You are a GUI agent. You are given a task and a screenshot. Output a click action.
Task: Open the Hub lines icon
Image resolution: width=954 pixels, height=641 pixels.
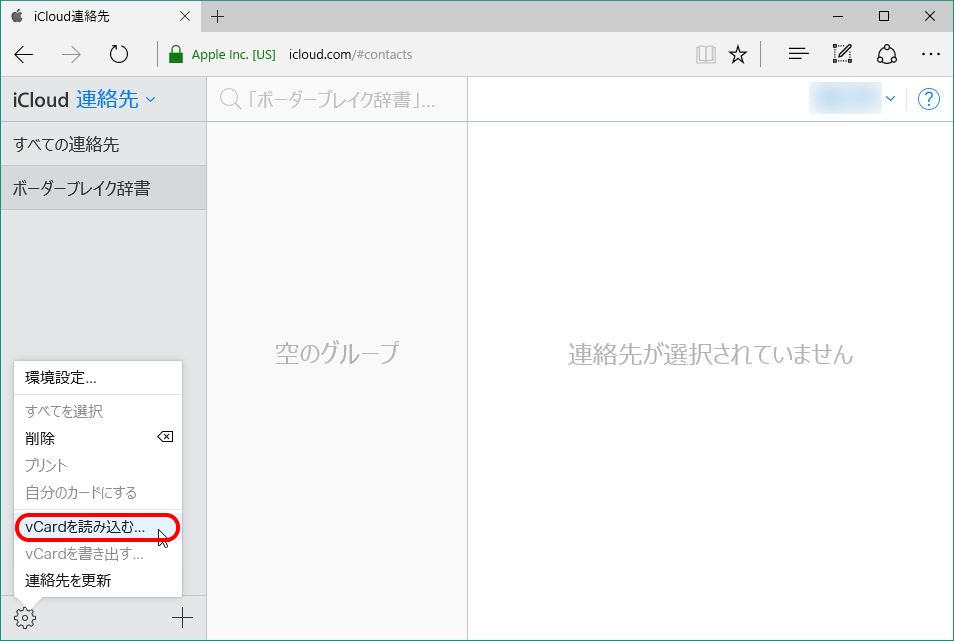tap(798, 54)
